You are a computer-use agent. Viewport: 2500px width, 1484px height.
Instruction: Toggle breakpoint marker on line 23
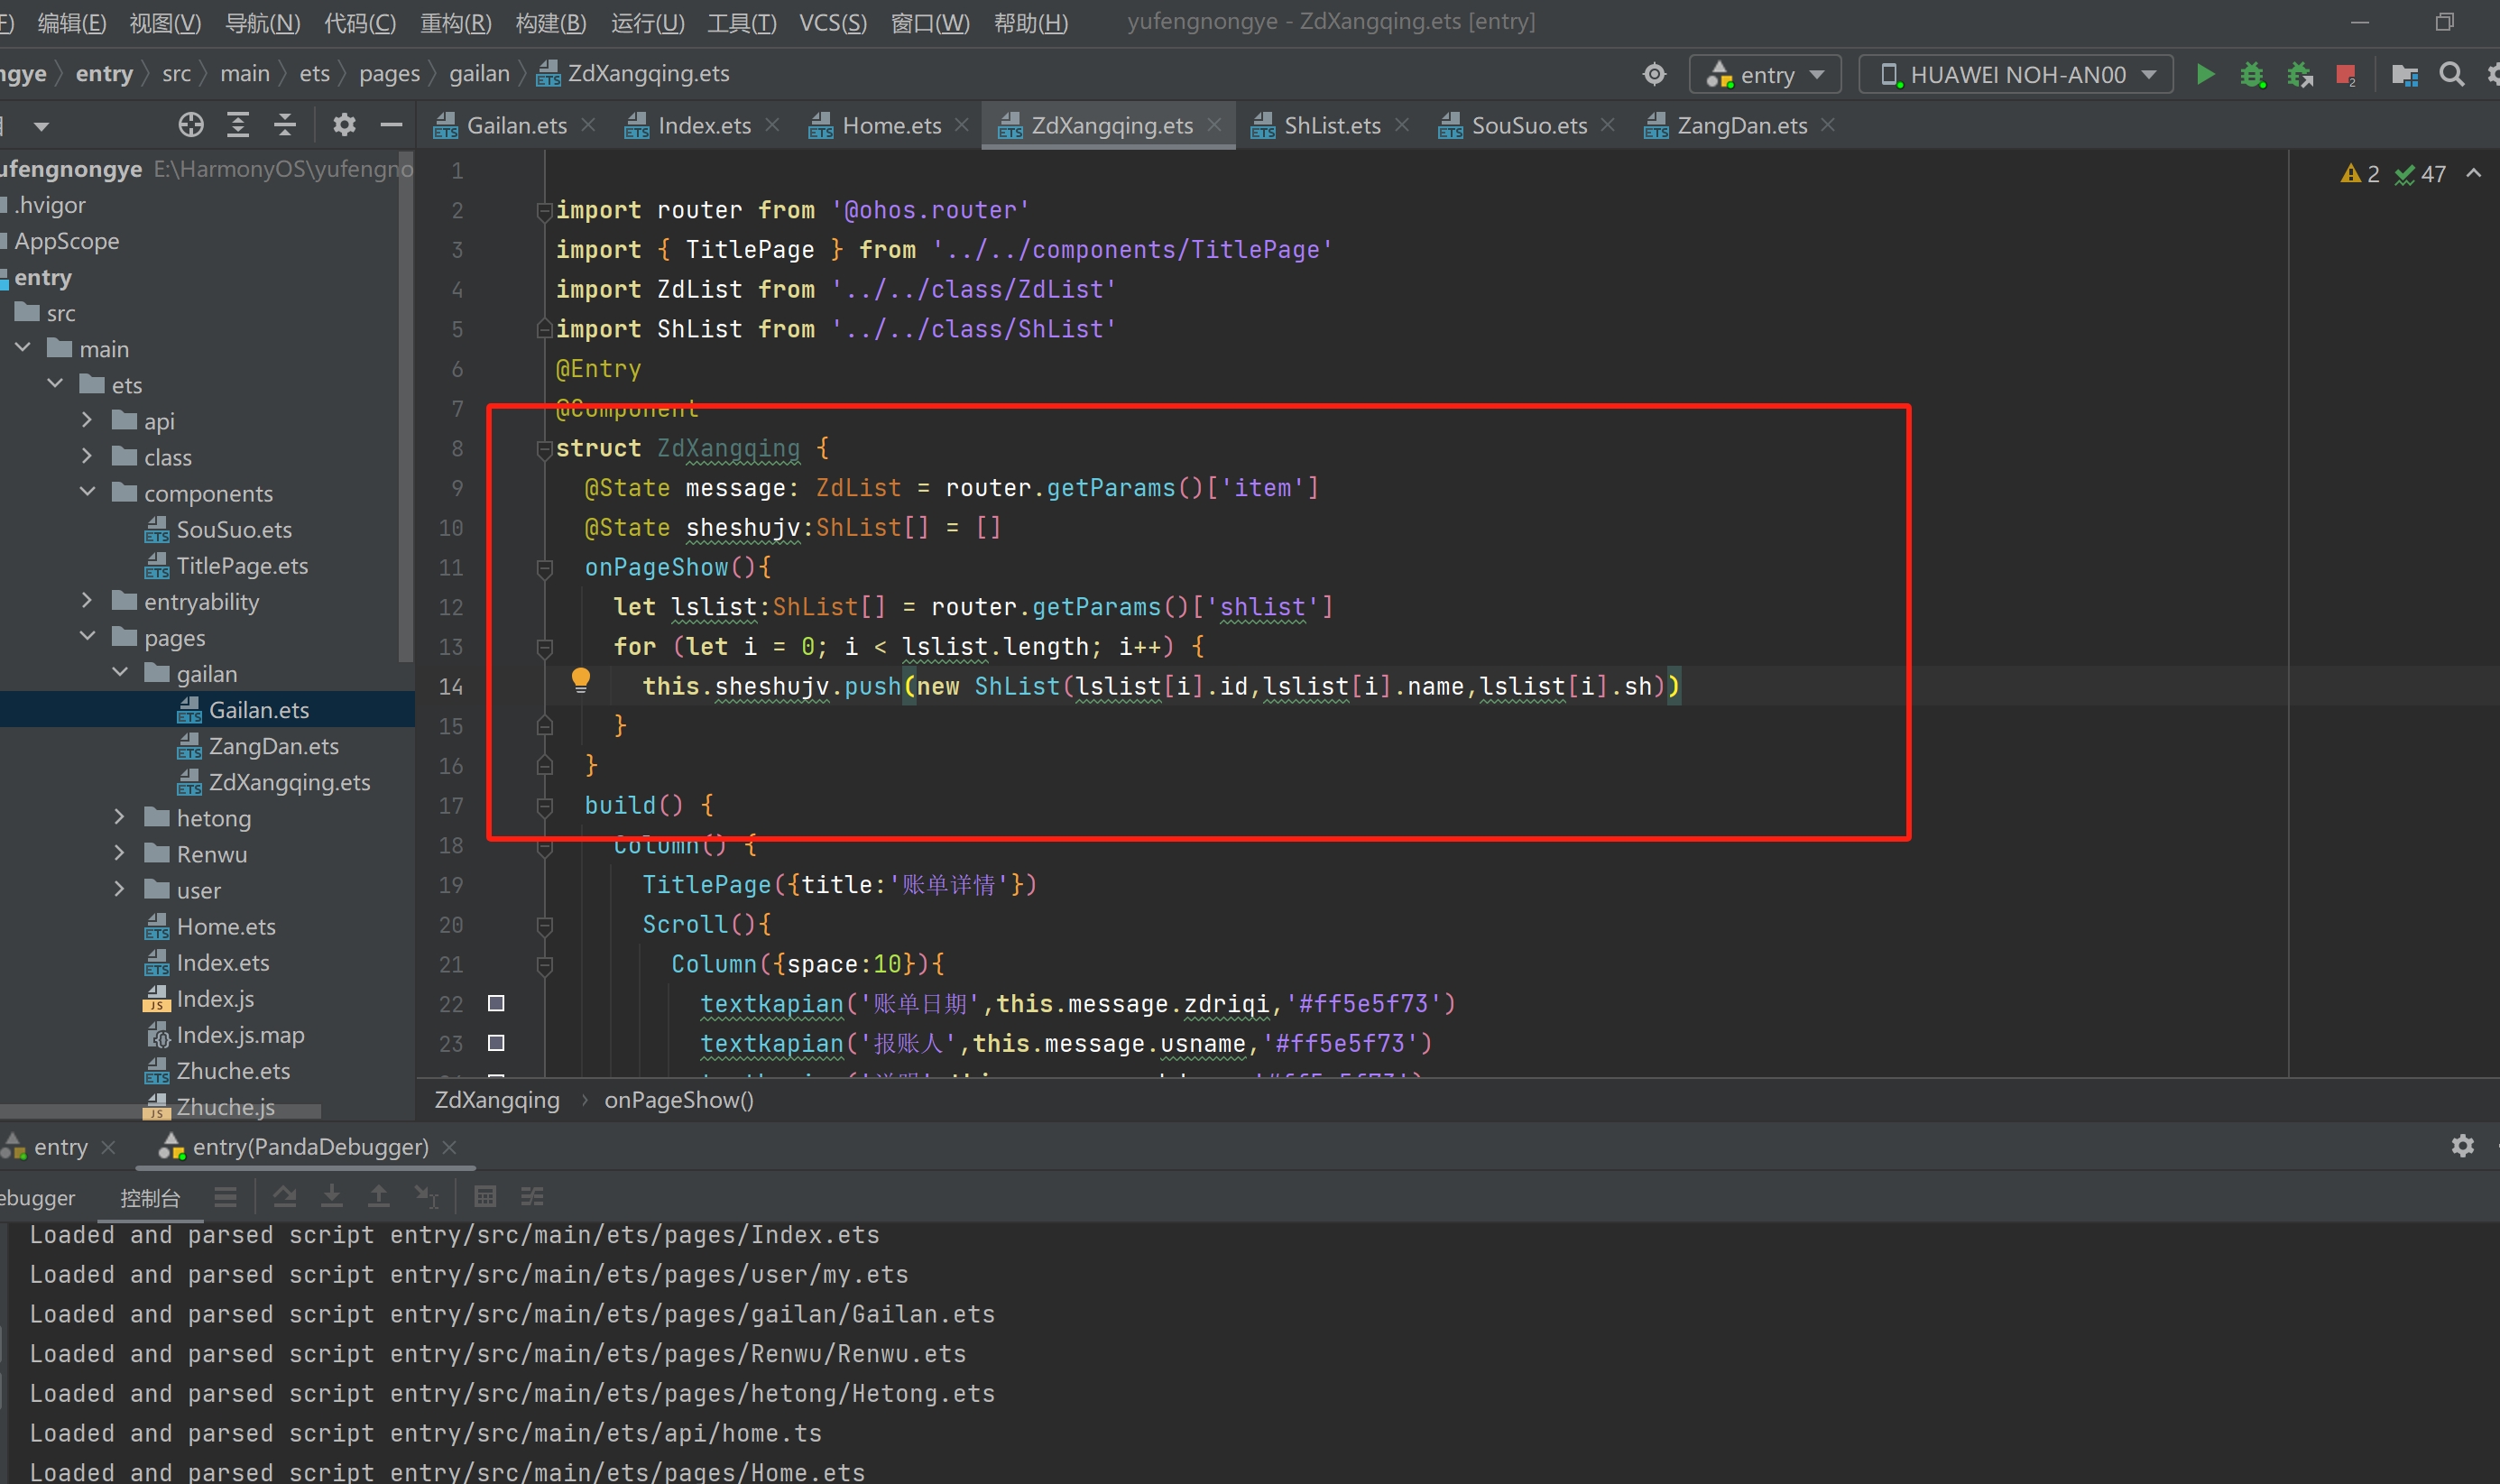point(496,1043)
